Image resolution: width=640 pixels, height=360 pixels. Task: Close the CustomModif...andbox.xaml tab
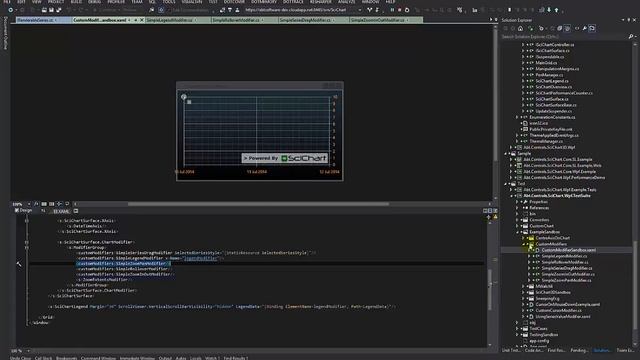point(142,20)
